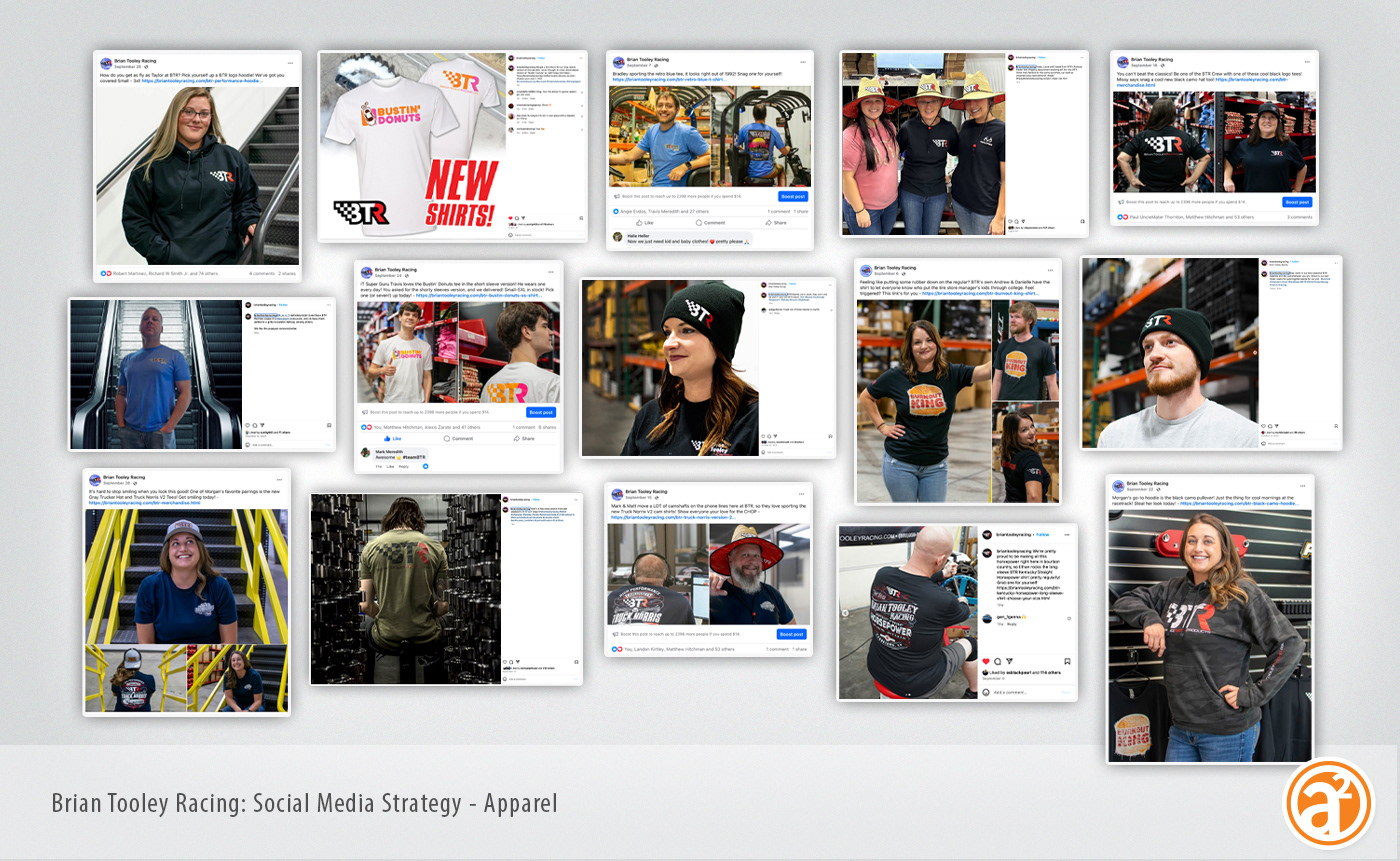This screenshot has width=1400, height=861.
Task: Bookmark the woman's black beanie Instagram post
Action: point(829,435)
